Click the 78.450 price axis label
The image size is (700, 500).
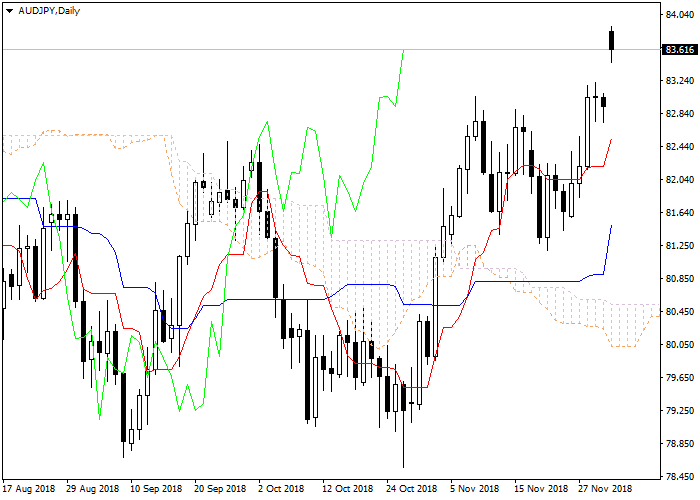[679, 476]
